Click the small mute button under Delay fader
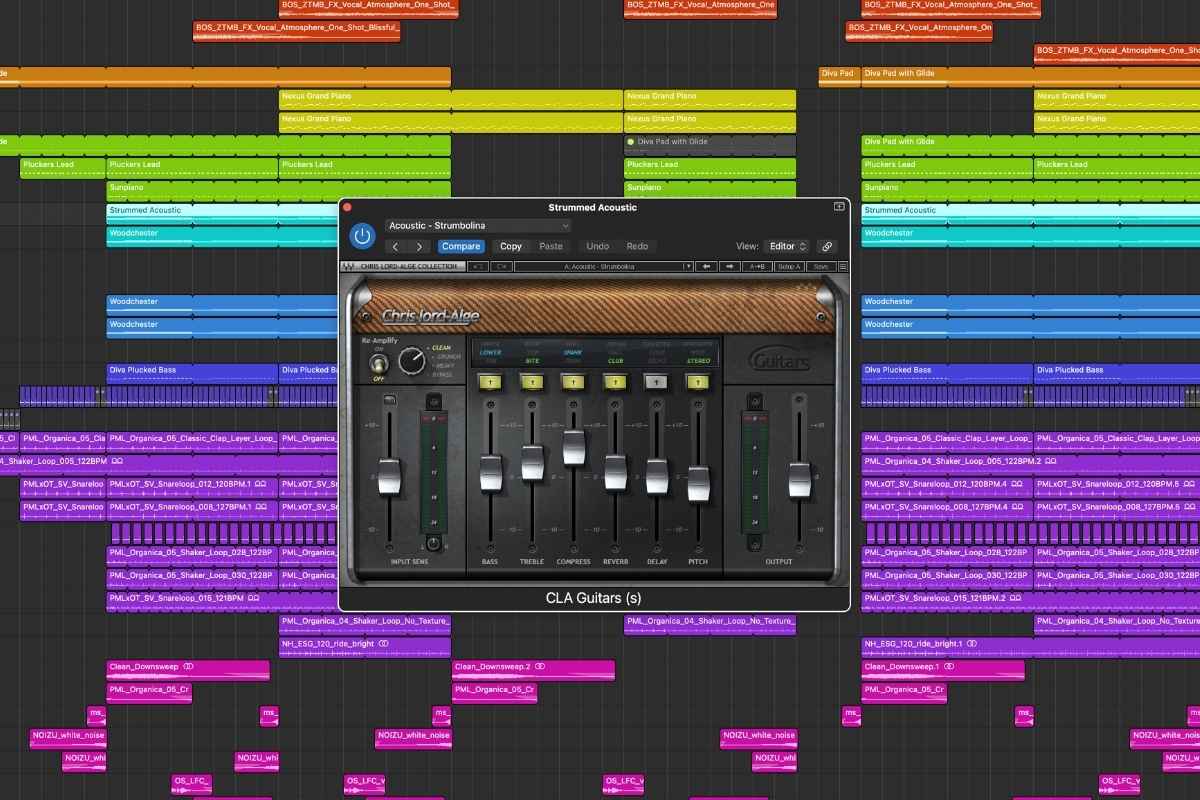 click(x=657, y=549)
